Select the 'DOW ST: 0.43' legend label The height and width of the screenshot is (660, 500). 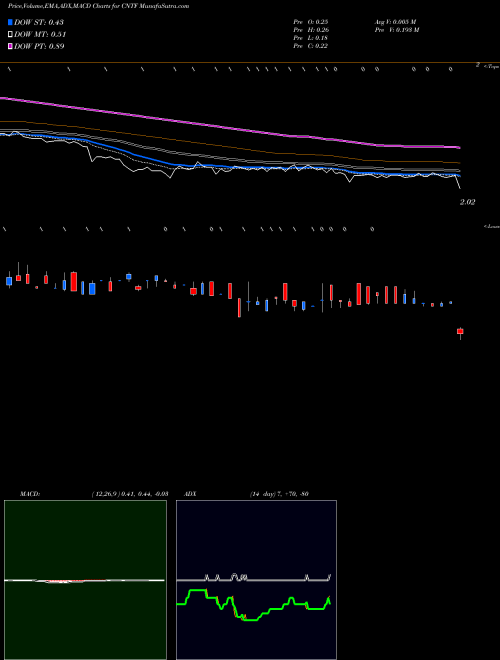coord(39,22)
